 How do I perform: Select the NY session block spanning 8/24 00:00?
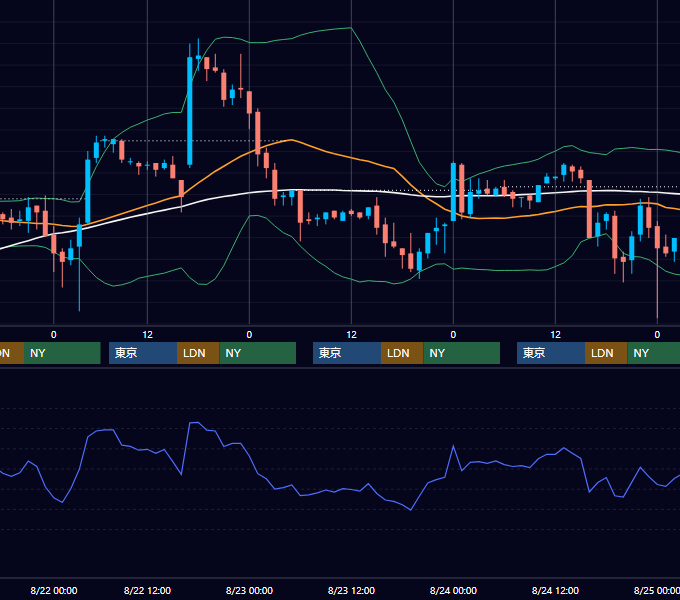click(x=461, y=353)
